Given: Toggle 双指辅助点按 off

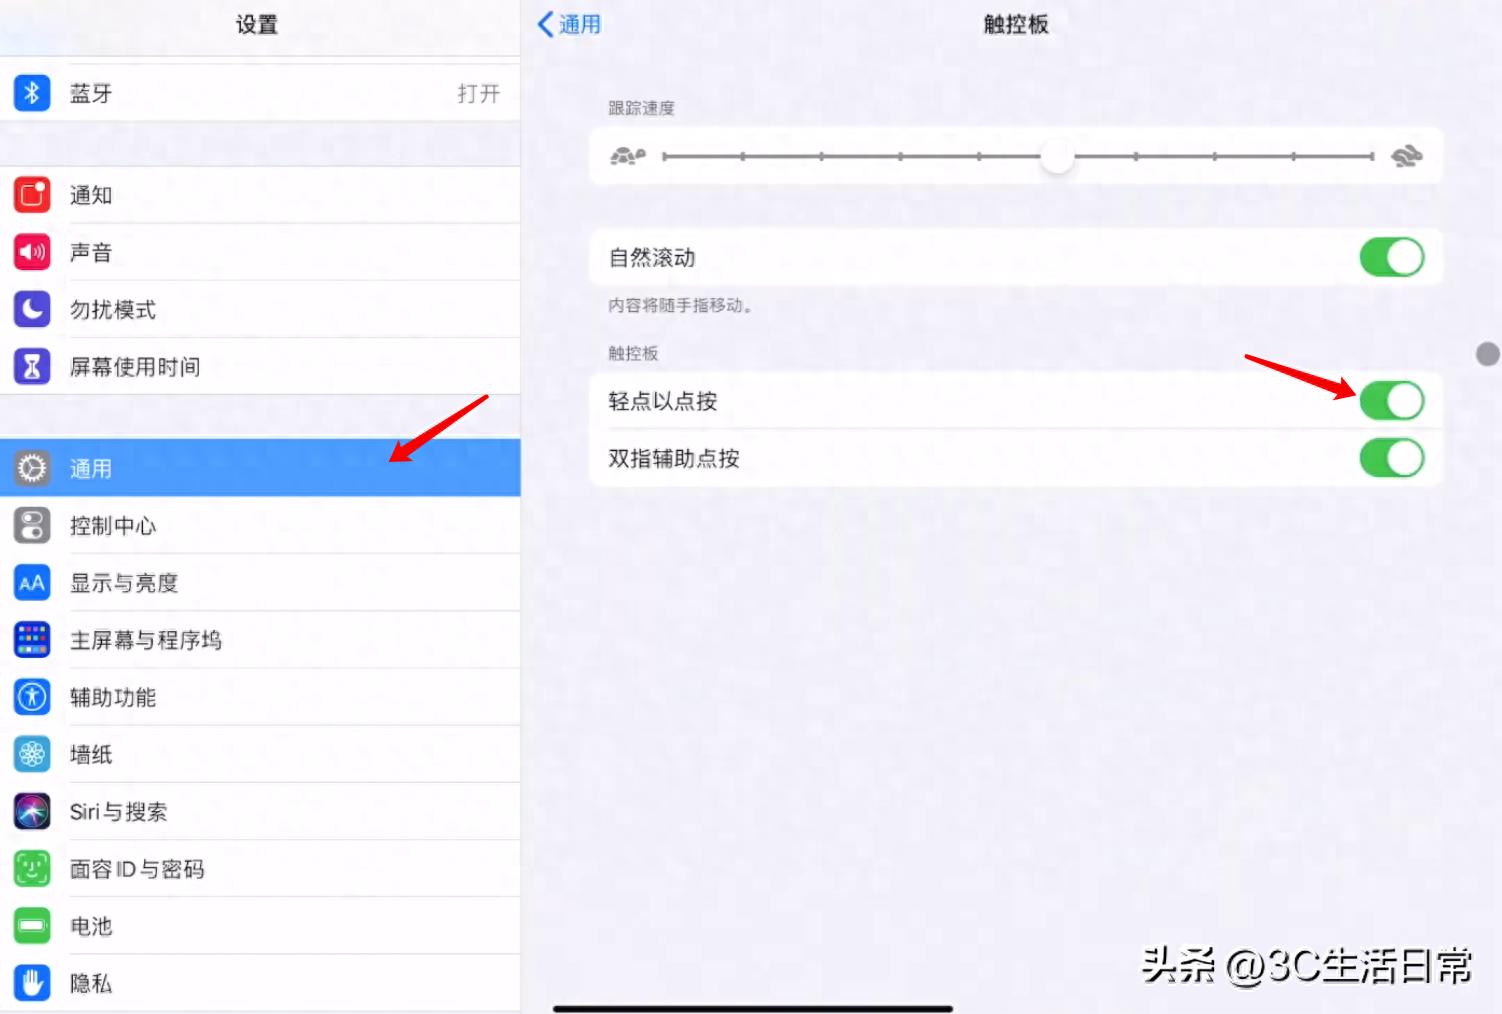Looking at the screenshot, I should click(x=1392, y=457).
